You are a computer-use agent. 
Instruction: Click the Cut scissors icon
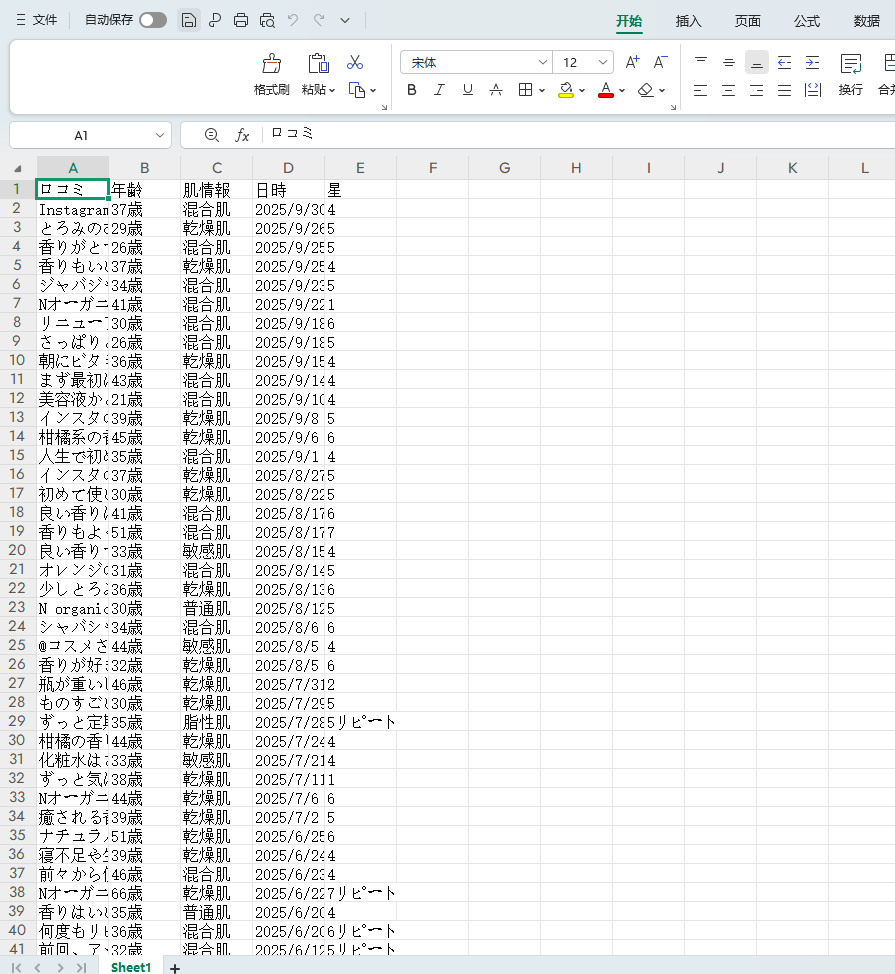point(355,62)
